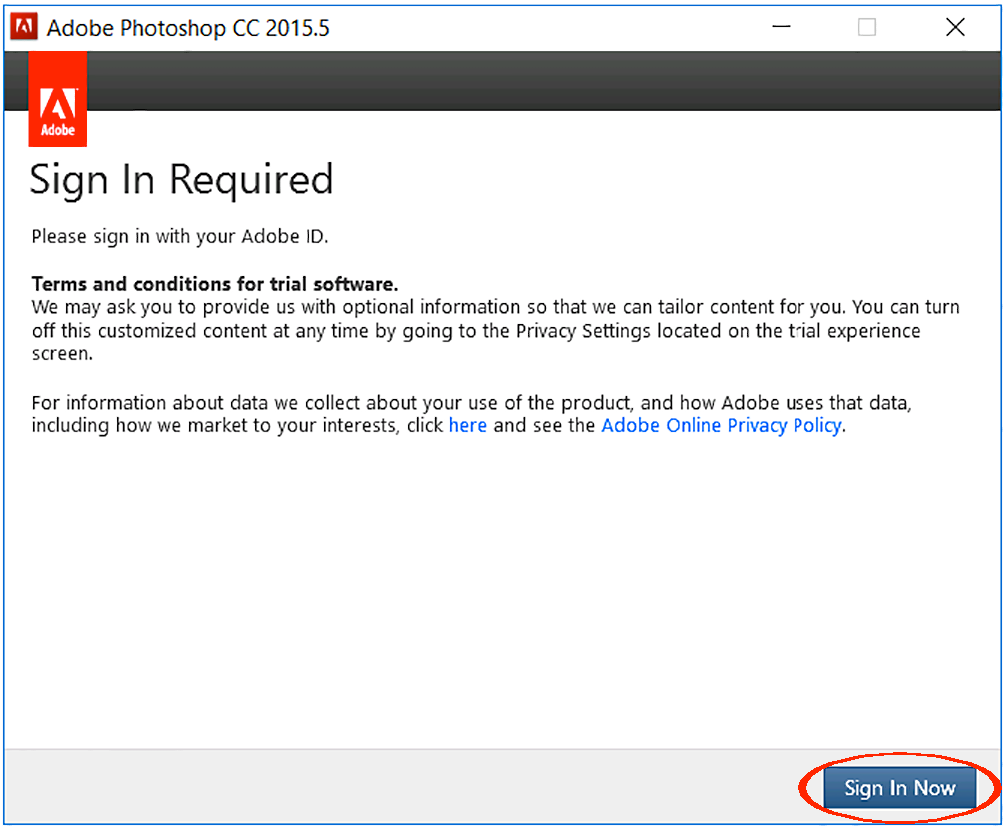Image resolution: width=1005 pixels, height=828 pixels.
Task: Minimize the Photoshop CC 2015.5 window
Action: tap(781, 27)
